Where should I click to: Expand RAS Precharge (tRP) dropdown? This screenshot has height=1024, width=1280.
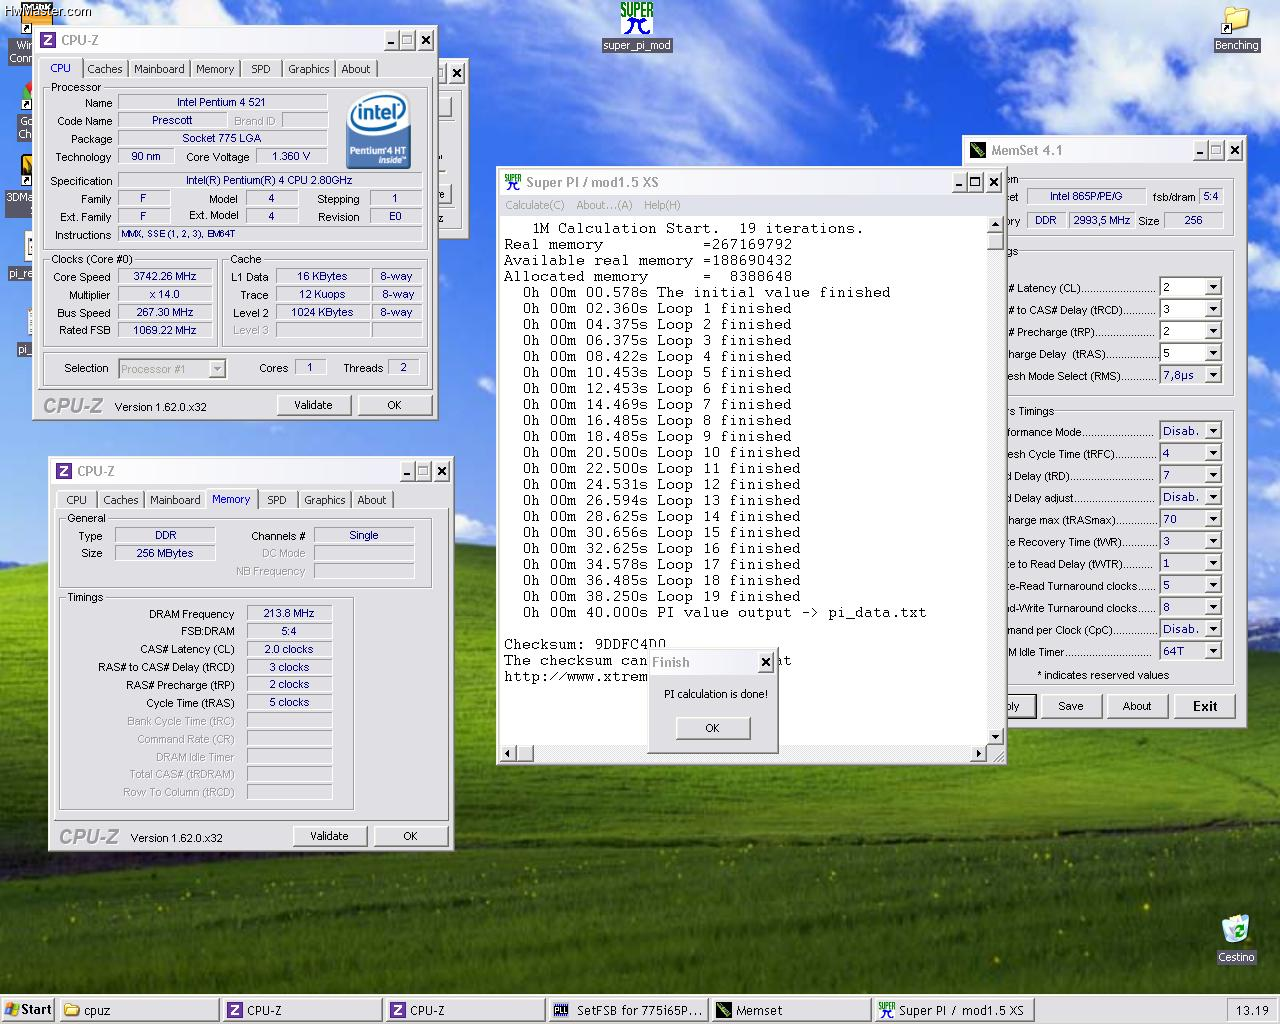[x=1213, y=332]
